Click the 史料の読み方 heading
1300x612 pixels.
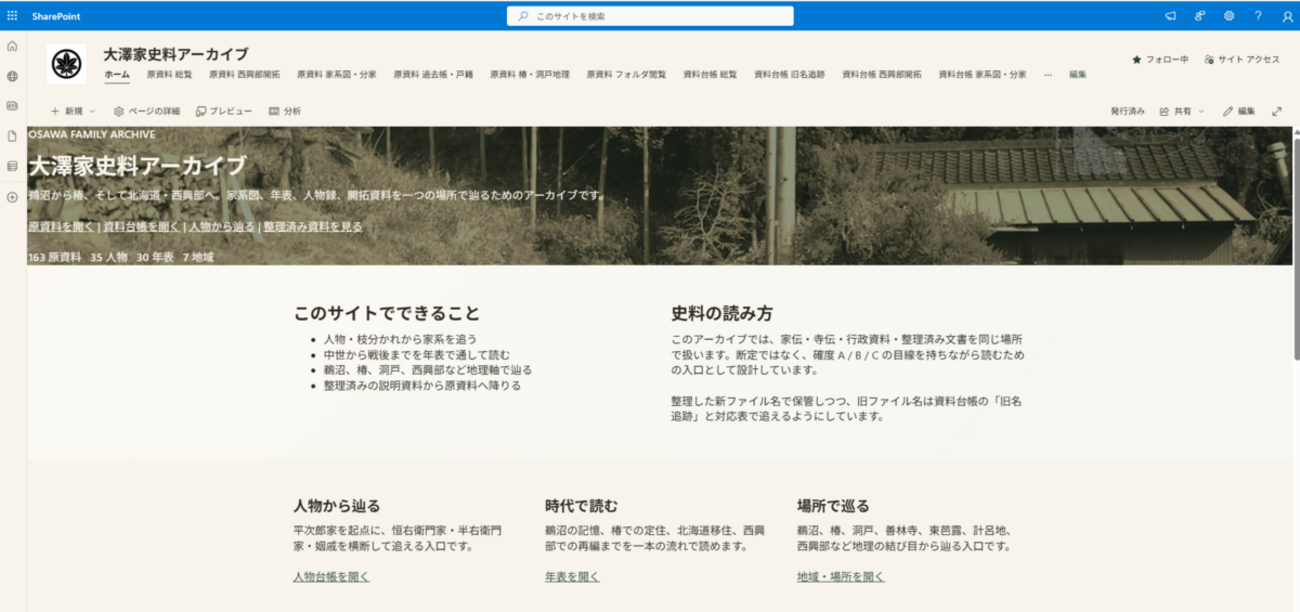[x=722, y=313]
